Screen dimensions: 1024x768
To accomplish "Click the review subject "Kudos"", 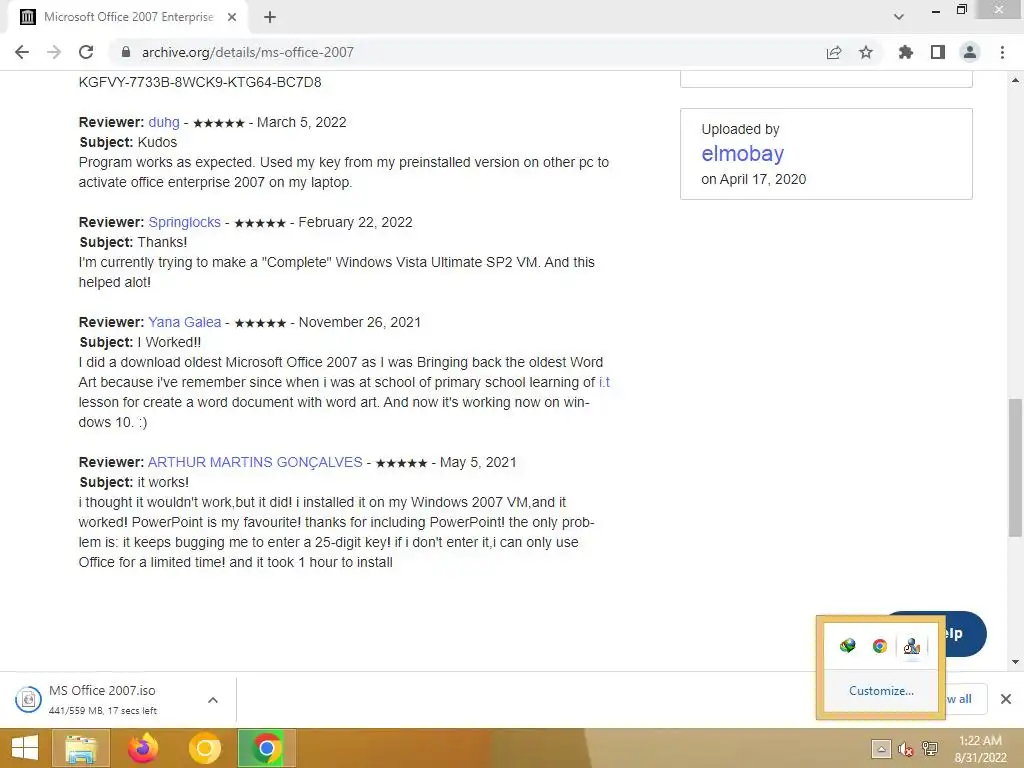I will tap(157, 142).
